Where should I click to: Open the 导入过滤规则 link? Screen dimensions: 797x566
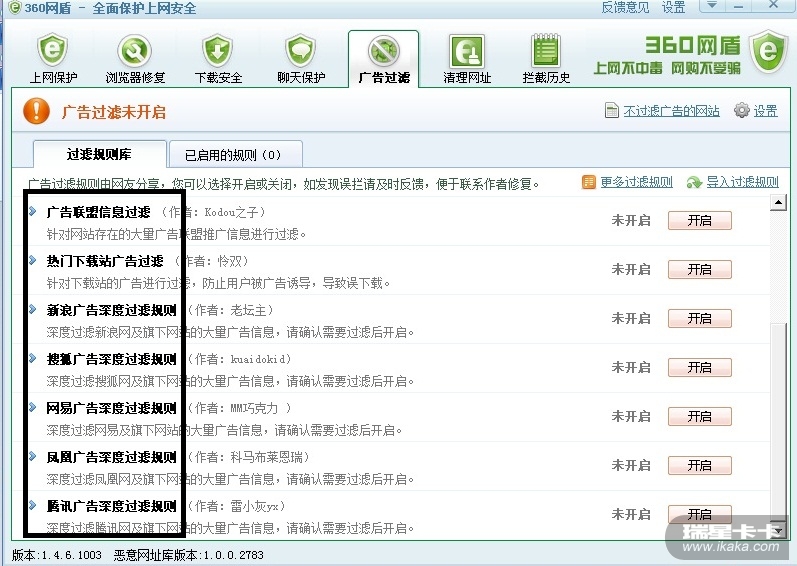(743, 182)
